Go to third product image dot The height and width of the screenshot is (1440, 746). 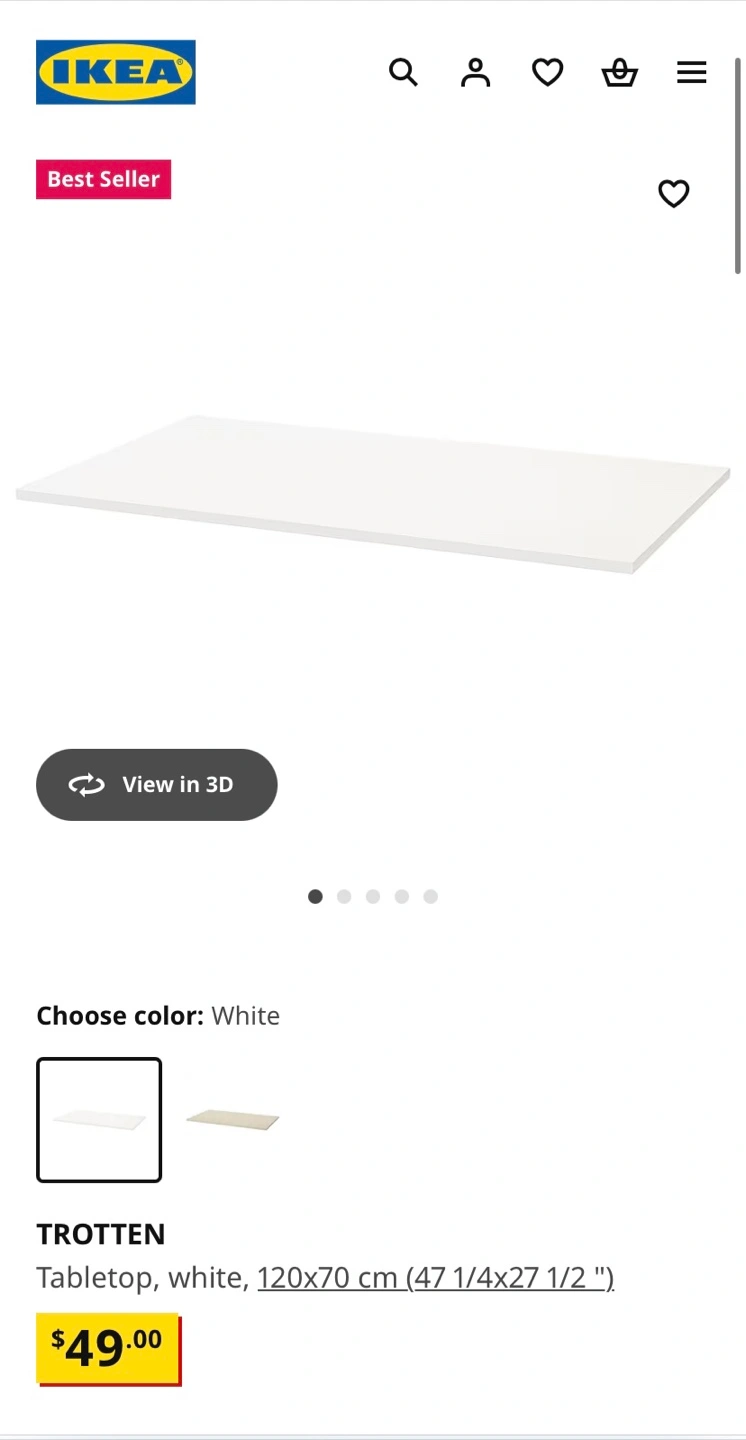(x=373, y=897)
